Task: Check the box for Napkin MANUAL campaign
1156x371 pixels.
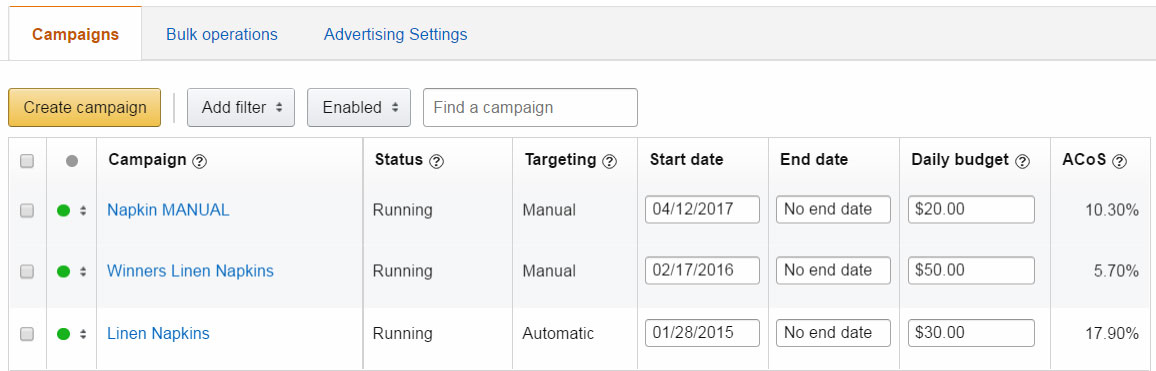Action: click(x=27, y=210)
